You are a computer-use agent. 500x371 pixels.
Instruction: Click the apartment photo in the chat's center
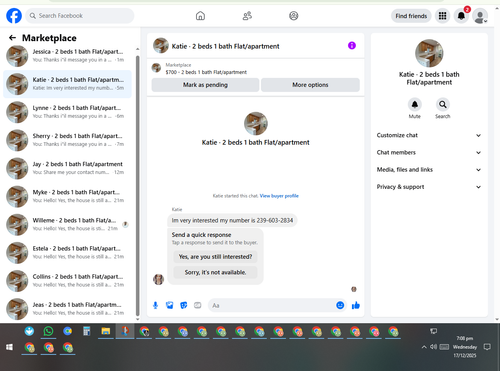tap(256, 124)
